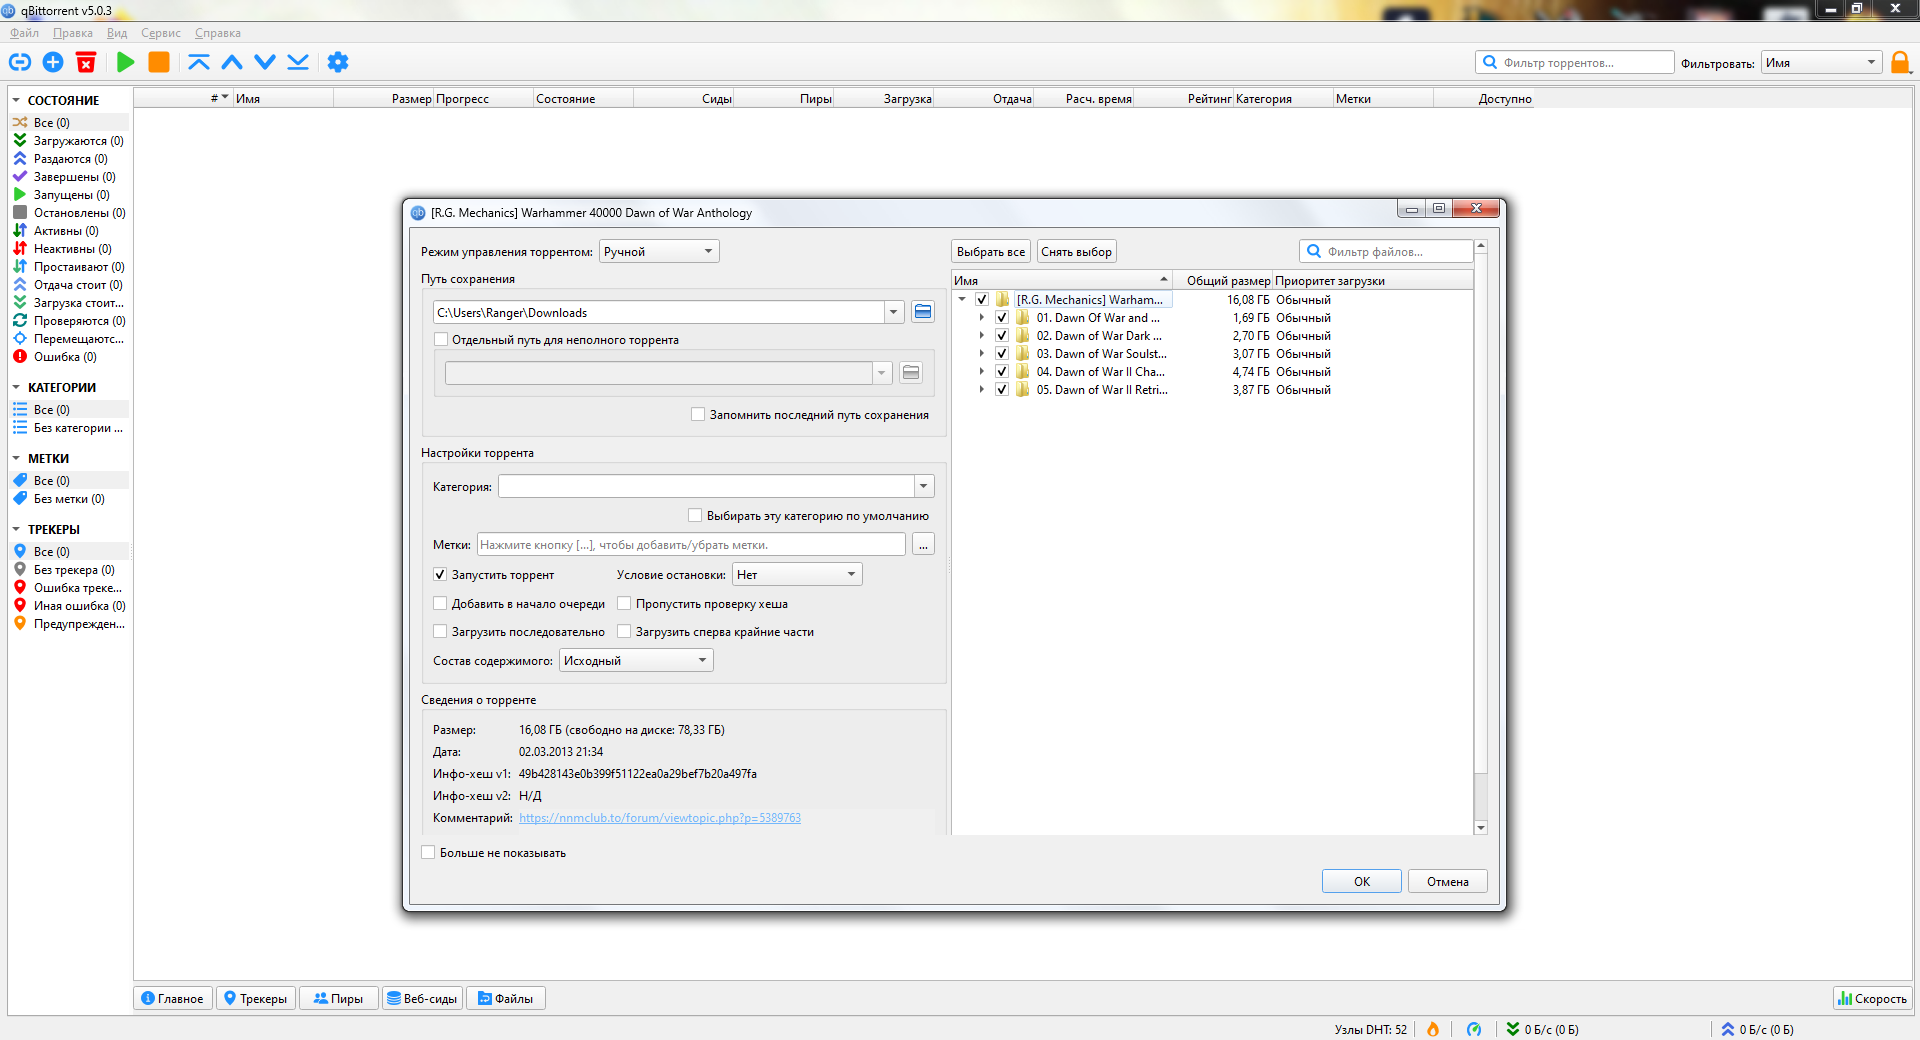Uncheck the Запустить торрент checkbox
The image size is (1920, 1040).
(x=440, y=574)
